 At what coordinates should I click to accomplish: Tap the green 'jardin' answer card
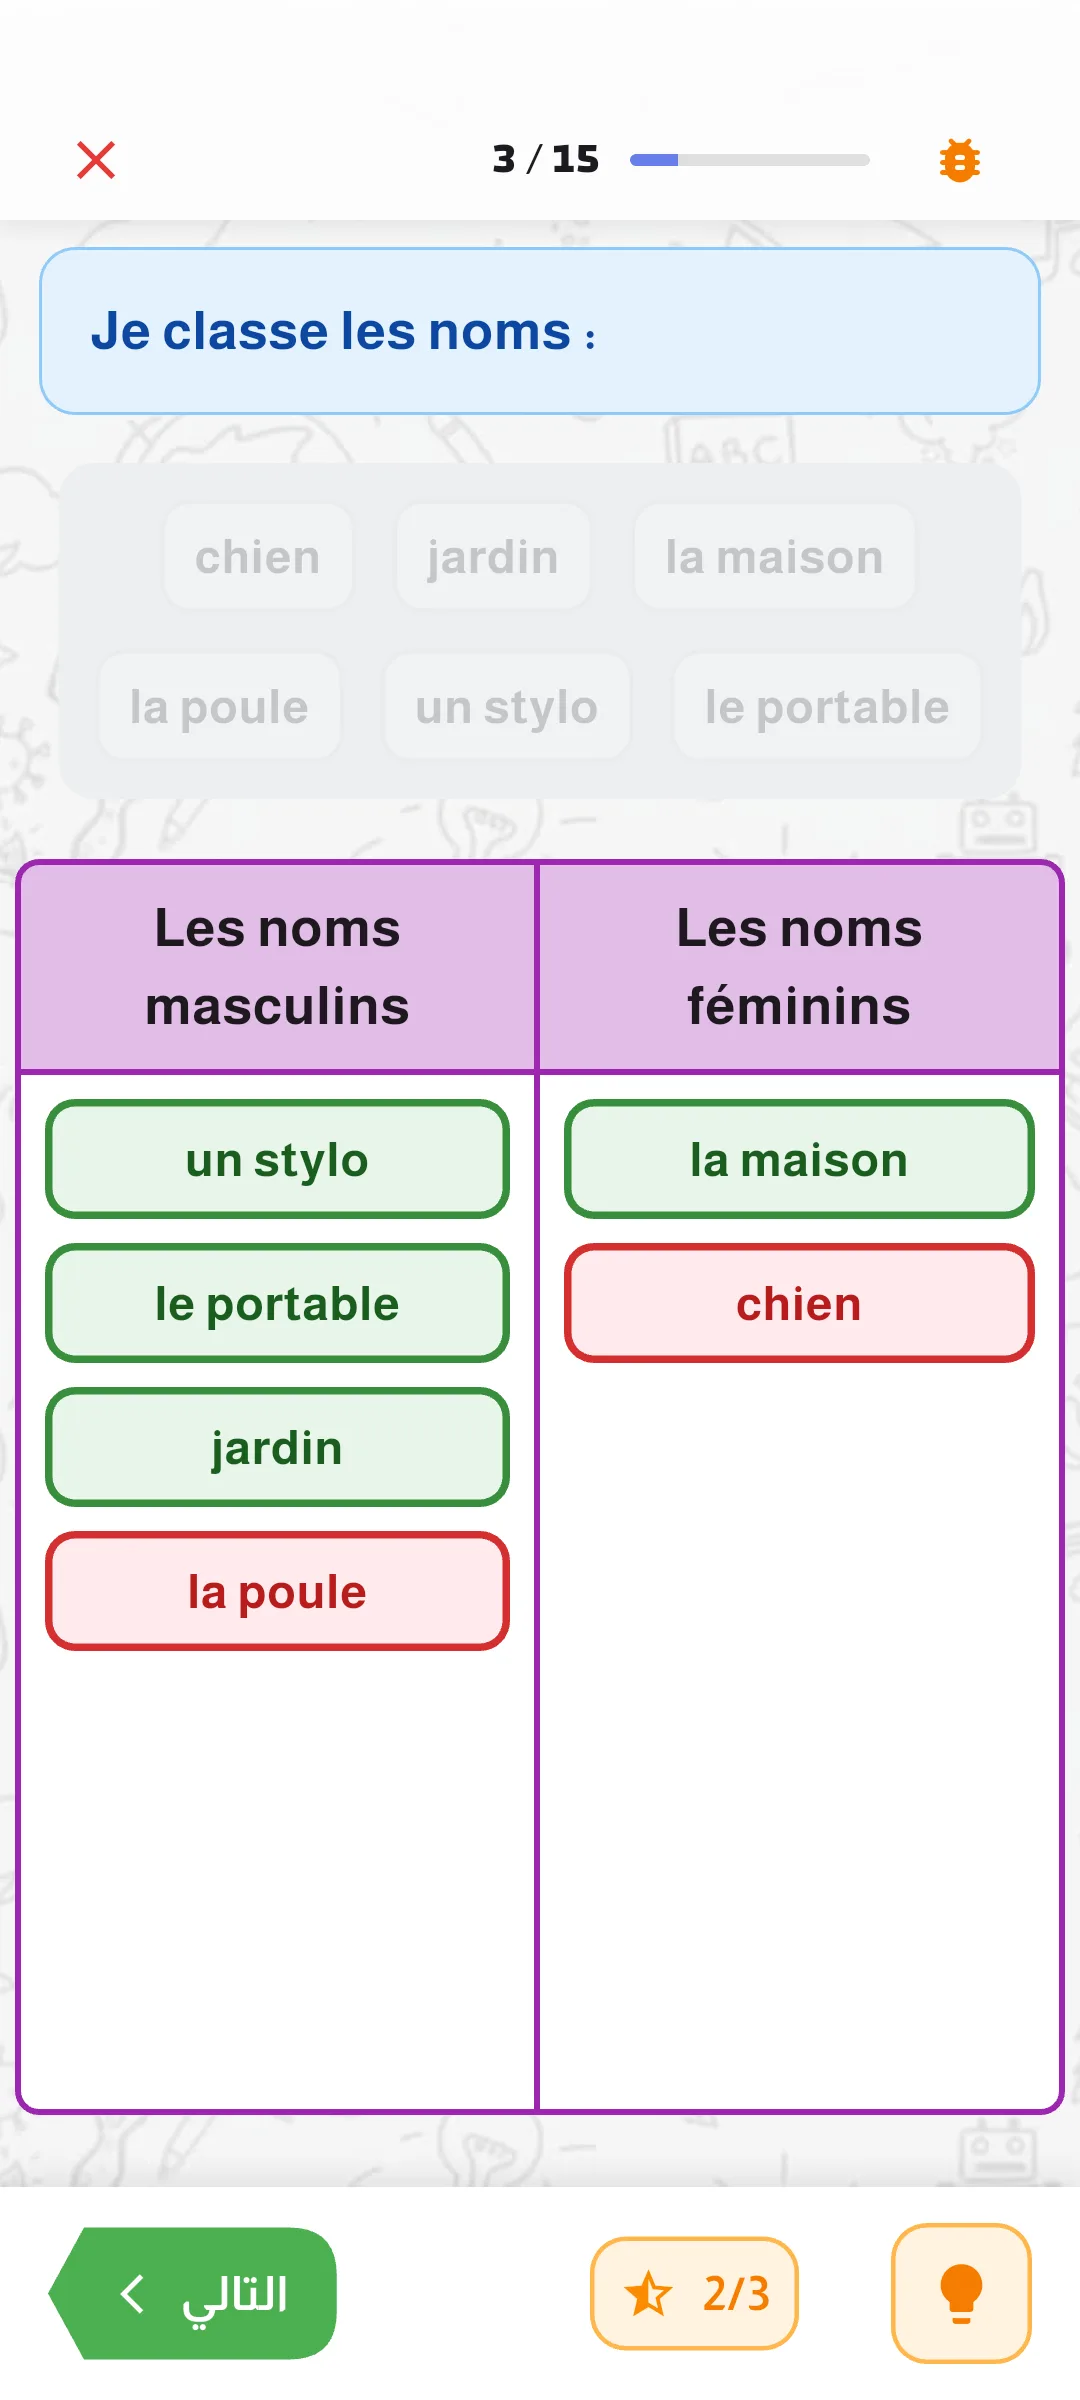277,1447
